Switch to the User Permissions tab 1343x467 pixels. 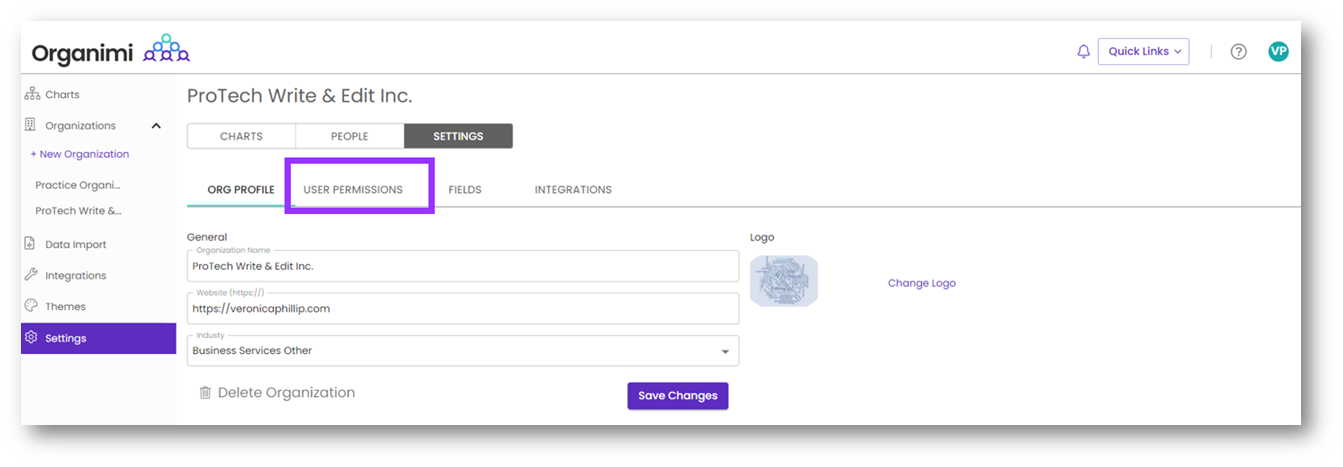pyautogui.click(x=353, y=190)
